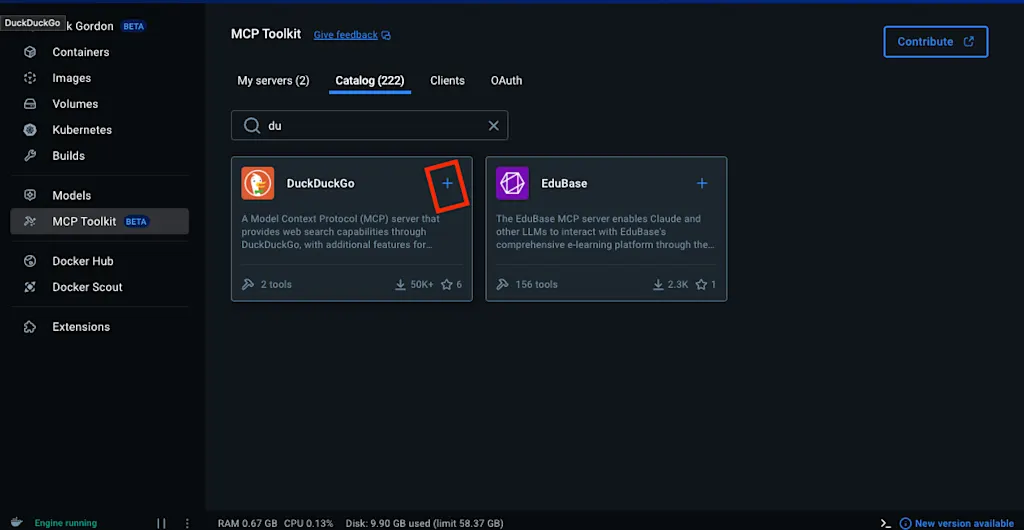Click the MCP Toolkit page heading
Viewport: 1024px width, 530px height.
(x=266, y=34)
